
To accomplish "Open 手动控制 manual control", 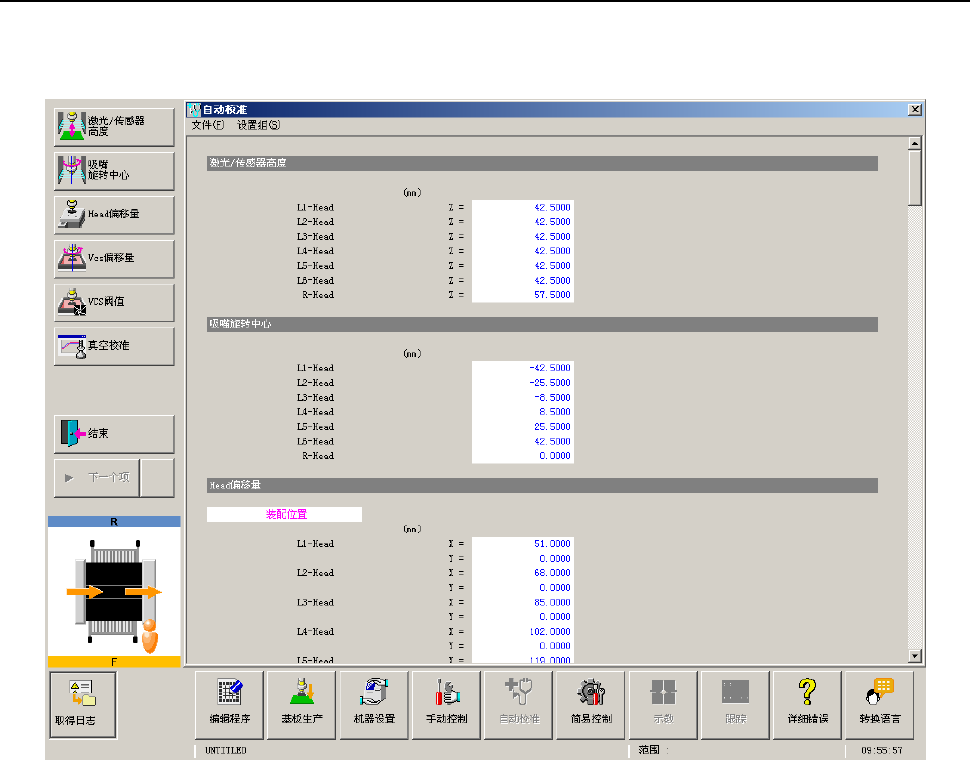I will (446, 705).
